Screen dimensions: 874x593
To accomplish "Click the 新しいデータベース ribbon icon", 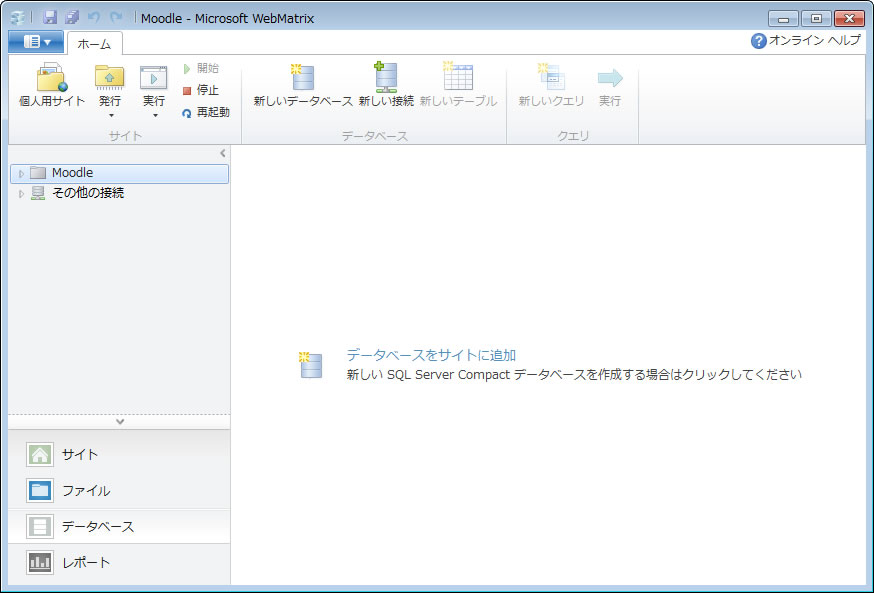I will 302,79.
